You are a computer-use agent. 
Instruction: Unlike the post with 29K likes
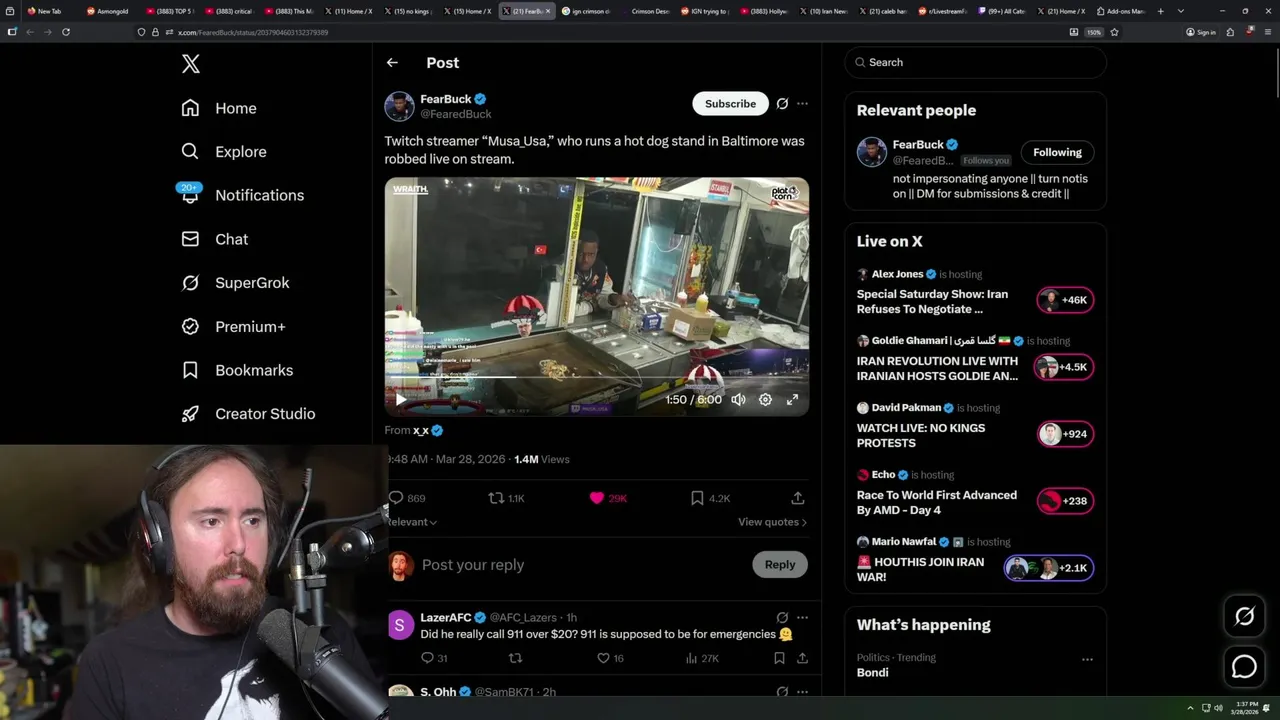click(x=608, y=498)
